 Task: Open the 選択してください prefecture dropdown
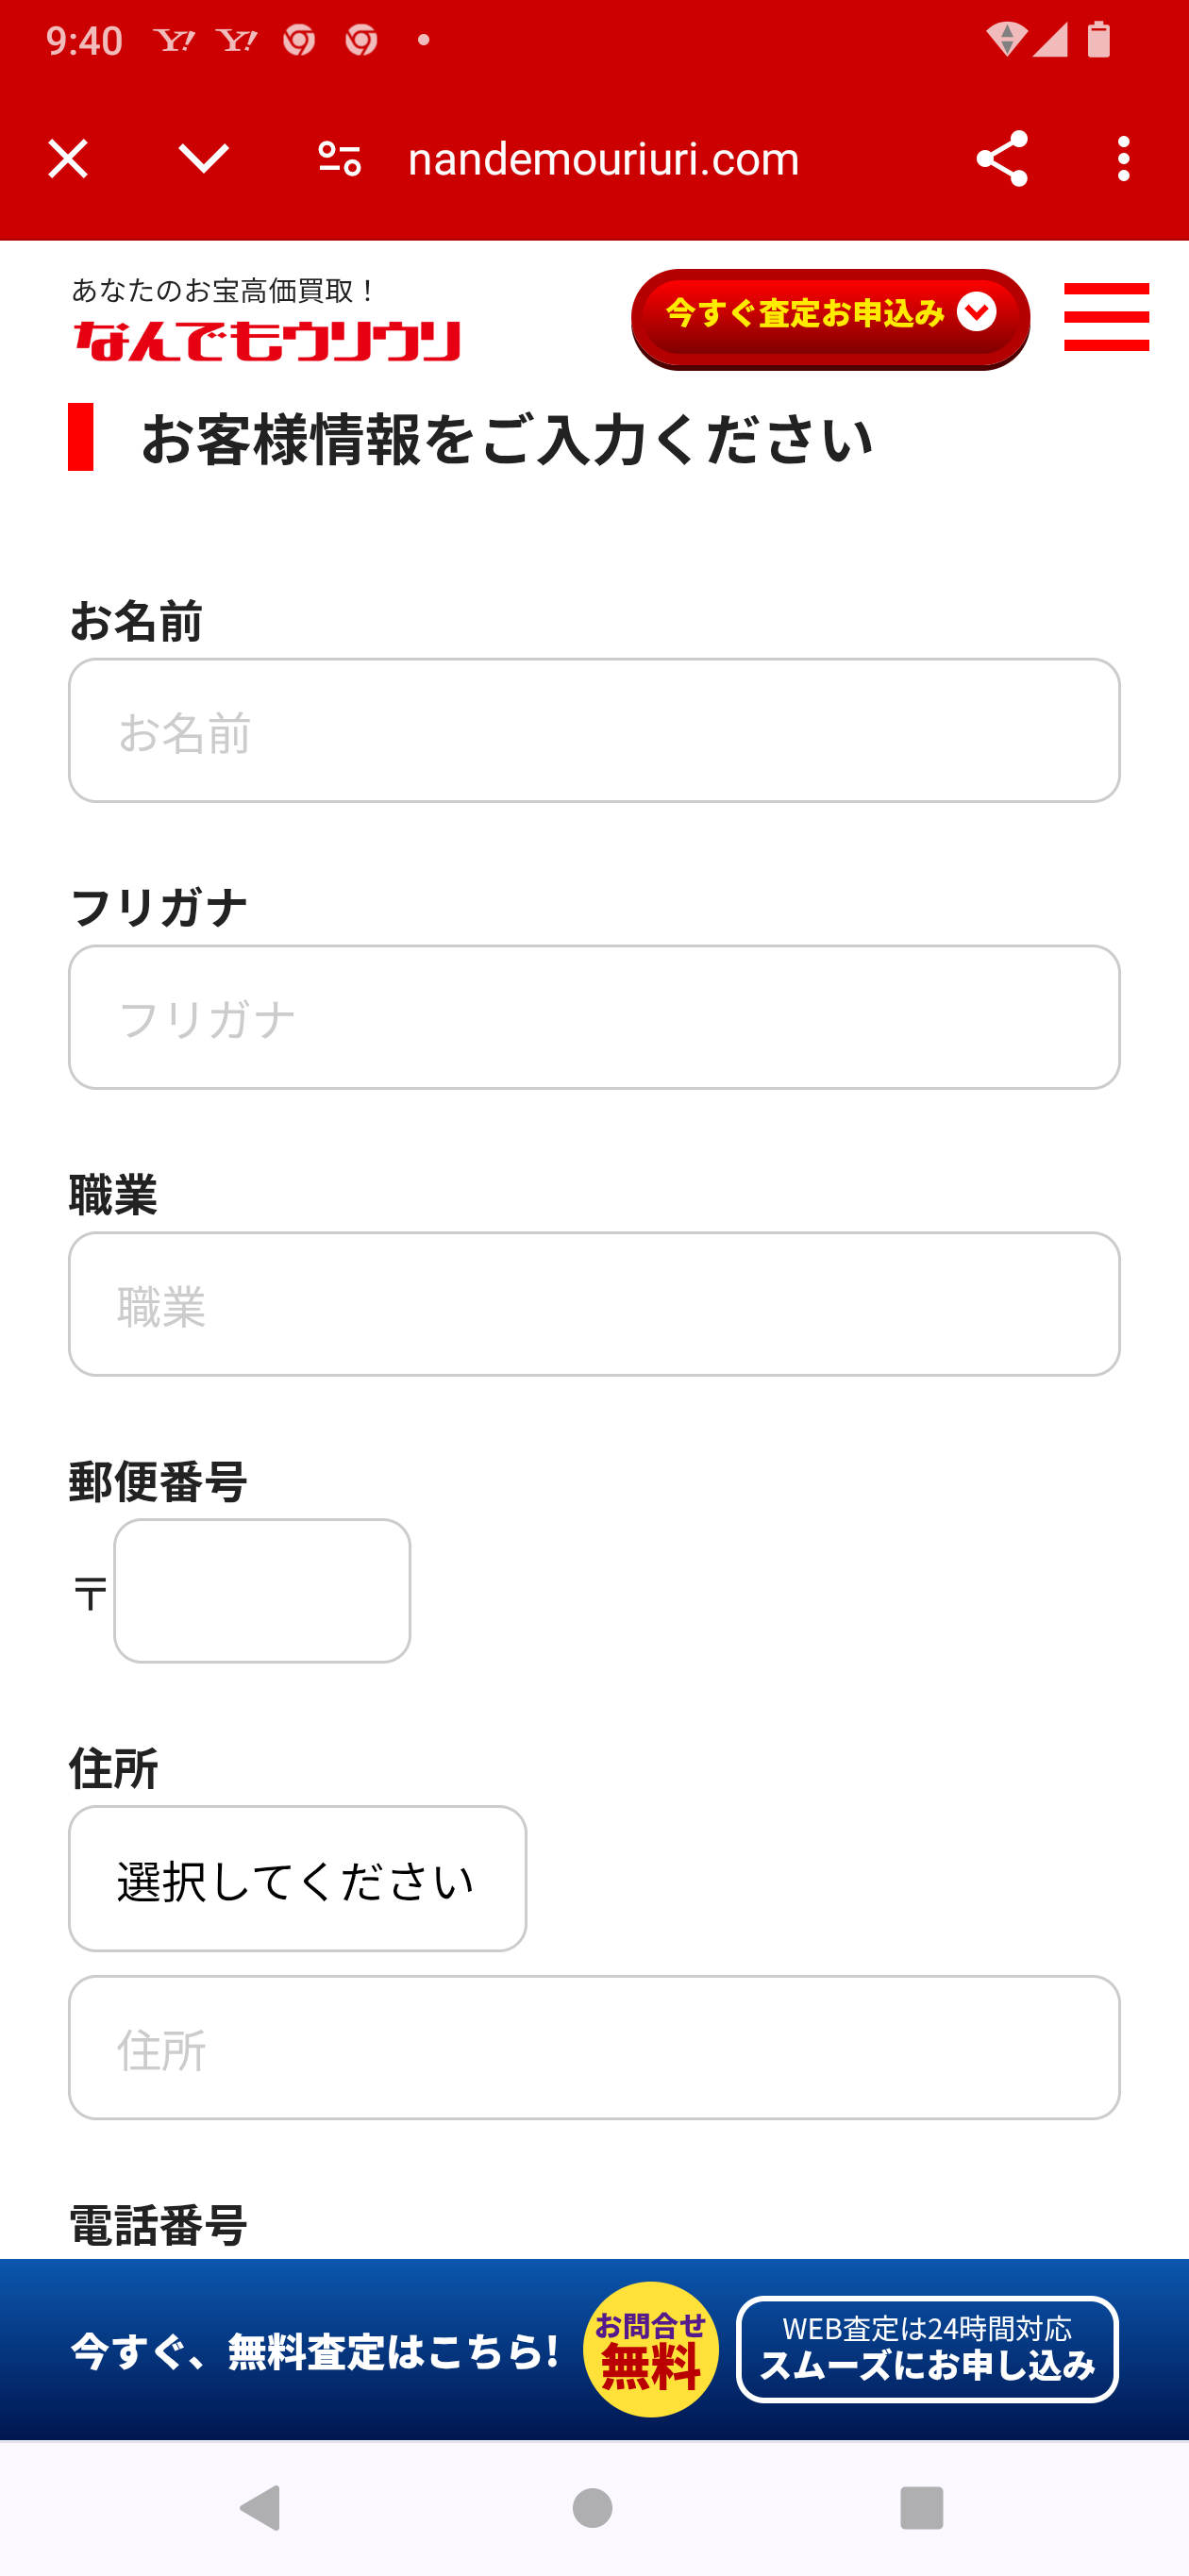[297, 1879]
